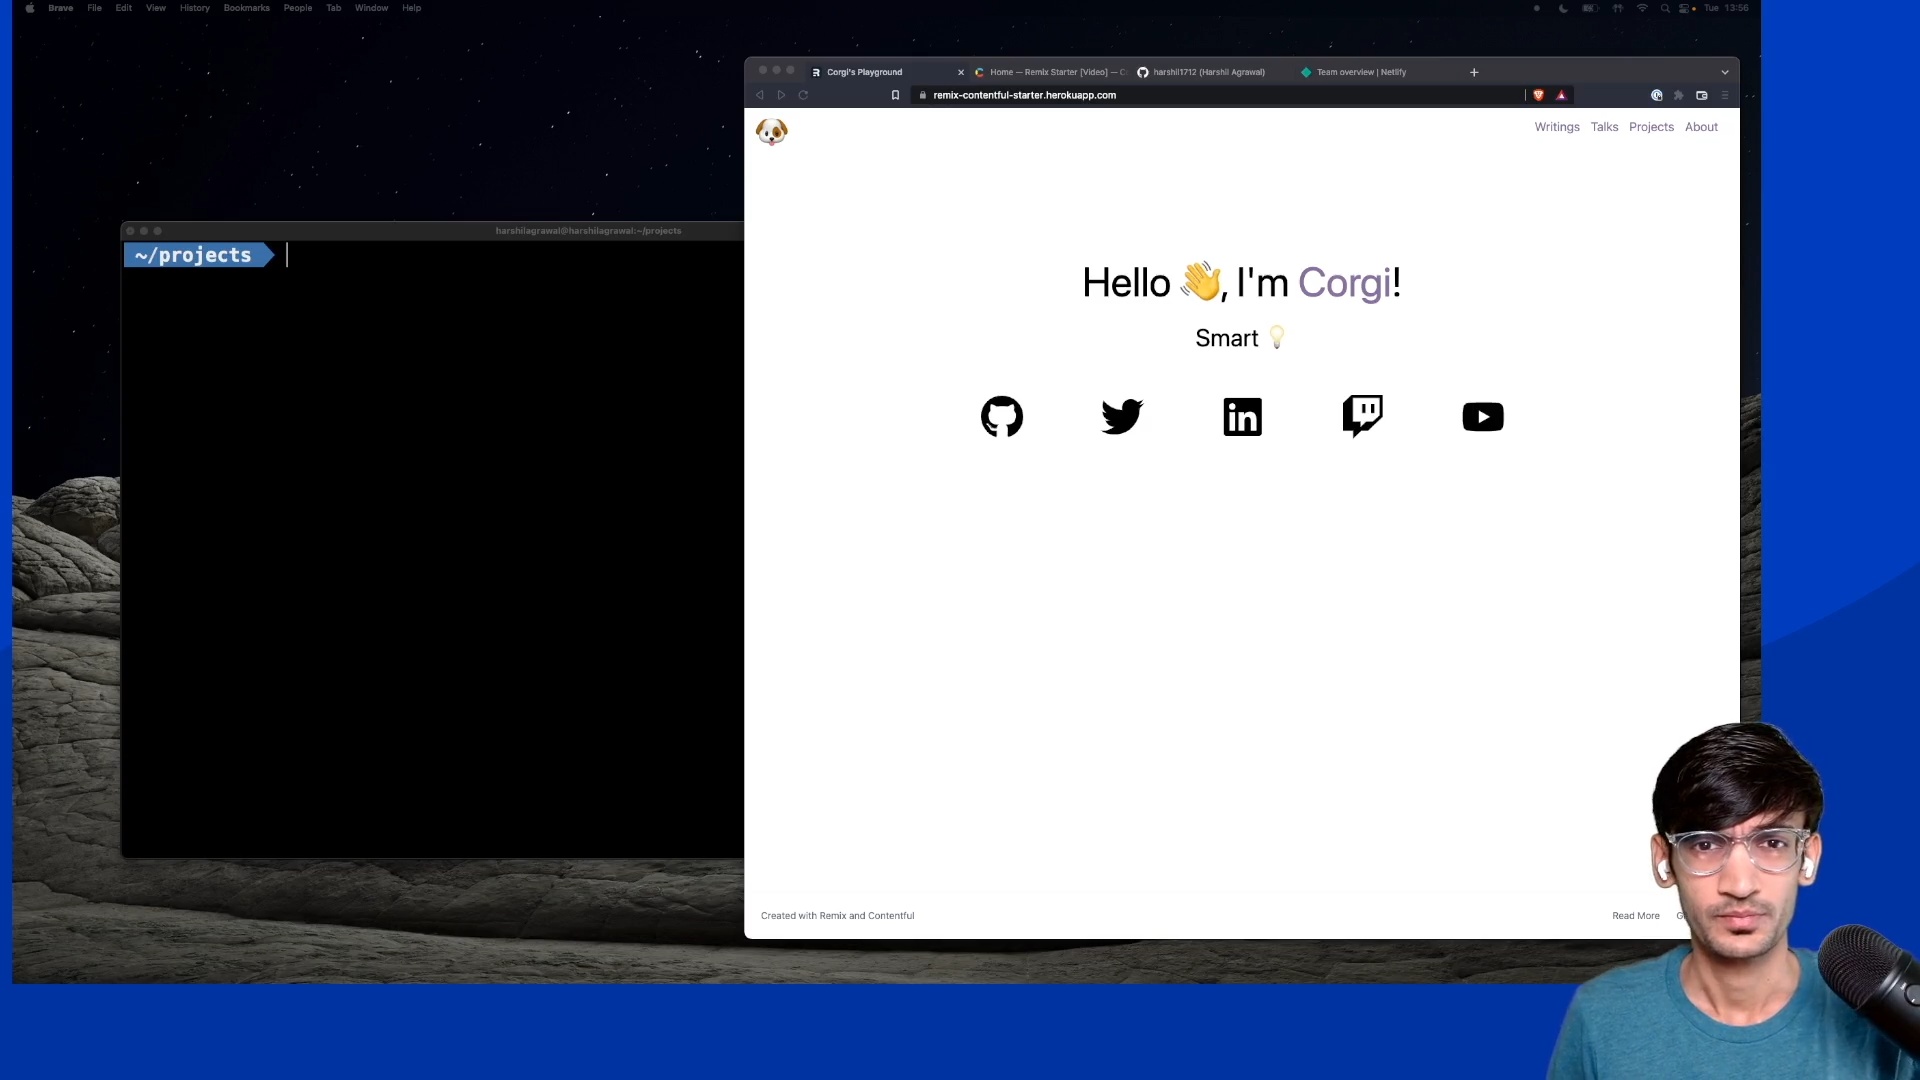Click the Read More button at footer

1636,915
